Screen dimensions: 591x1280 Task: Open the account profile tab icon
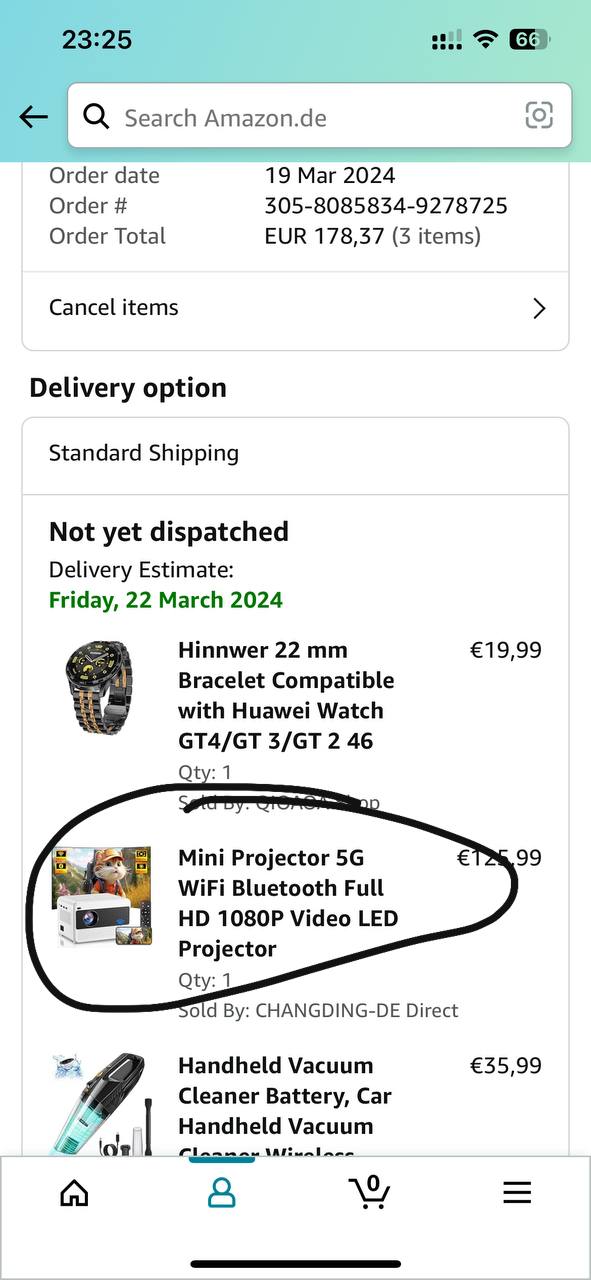pyautogui.click(x=221, y=1192)
